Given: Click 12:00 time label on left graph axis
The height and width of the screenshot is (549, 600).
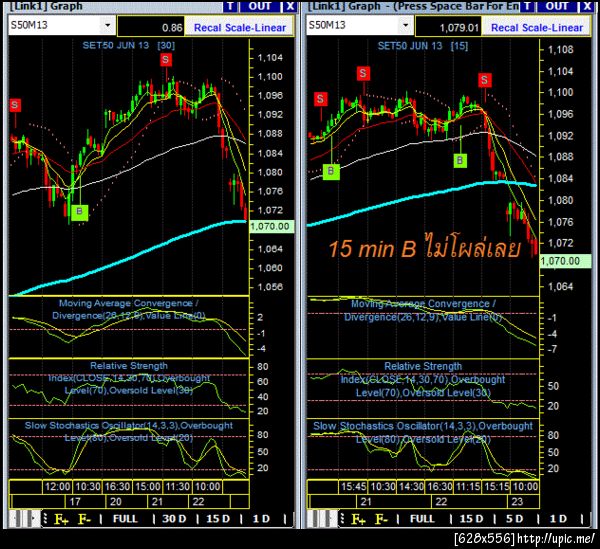Looking at the screenshot, I should click(57, 487).
